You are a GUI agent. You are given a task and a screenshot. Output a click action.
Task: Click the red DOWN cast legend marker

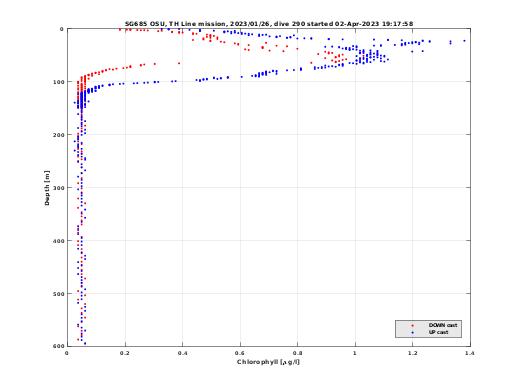point(412,325)
